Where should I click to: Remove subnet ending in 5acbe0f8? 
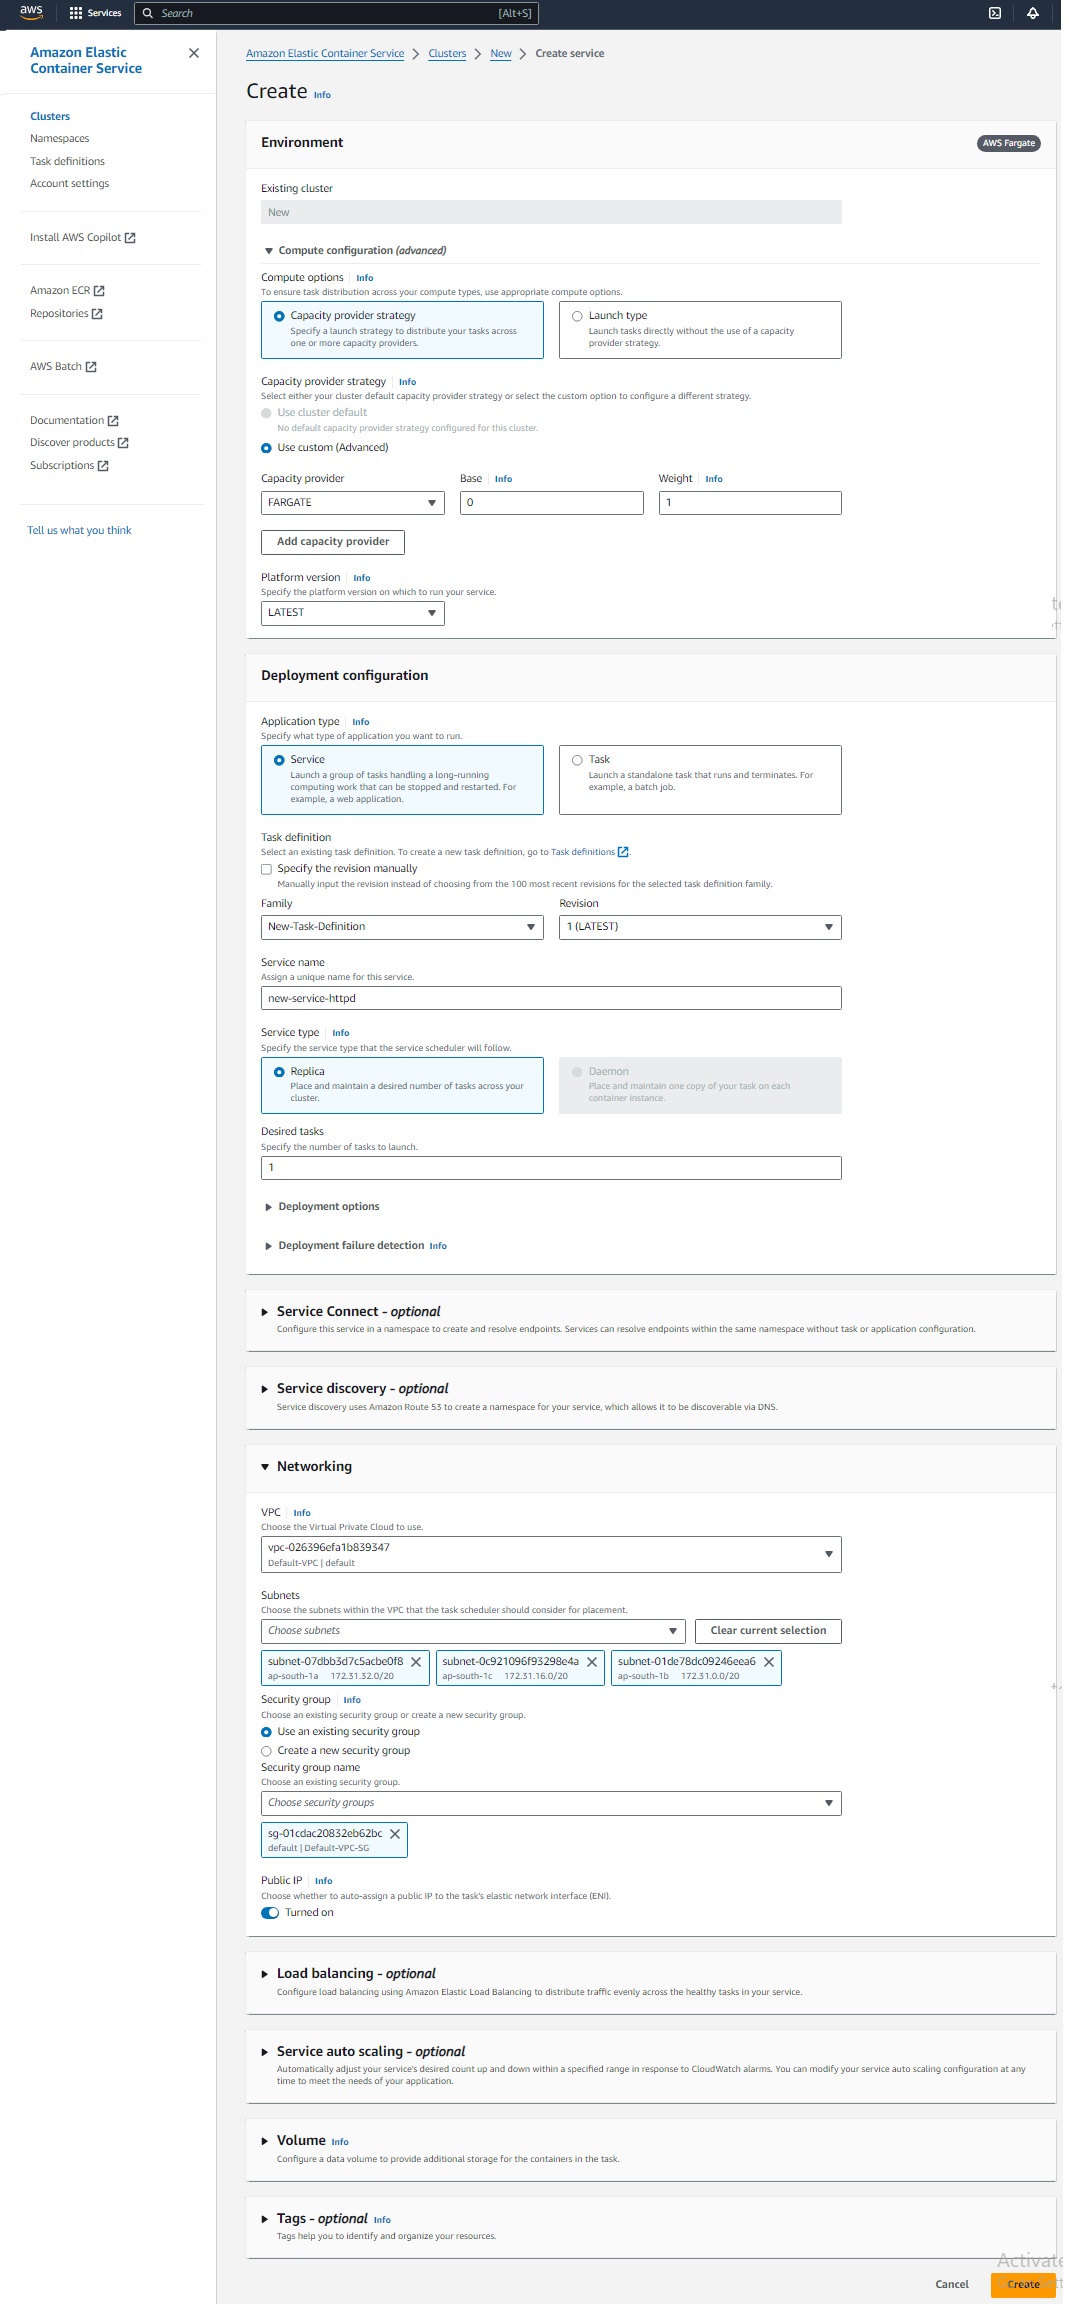click(x=416, y=1662)
